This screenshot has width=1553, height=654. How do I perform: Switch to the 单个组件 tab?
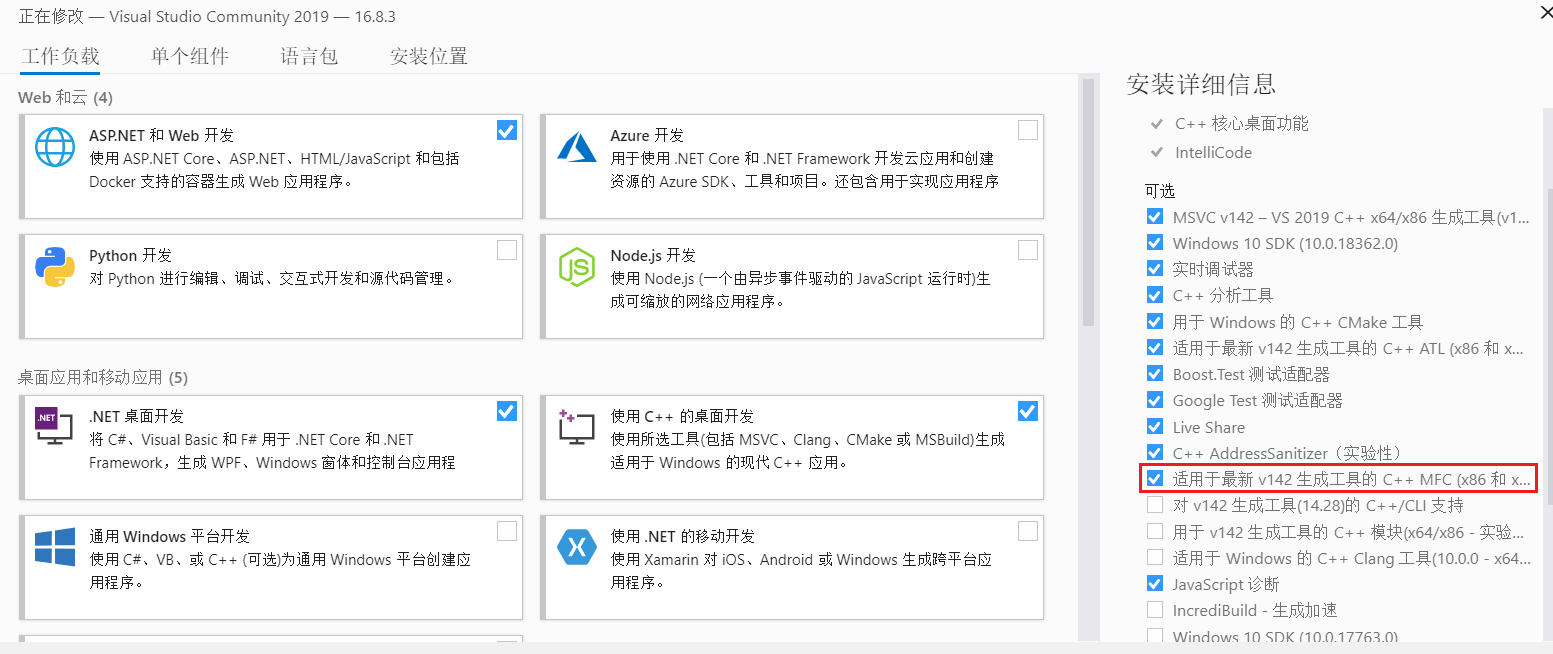(190, 56)
